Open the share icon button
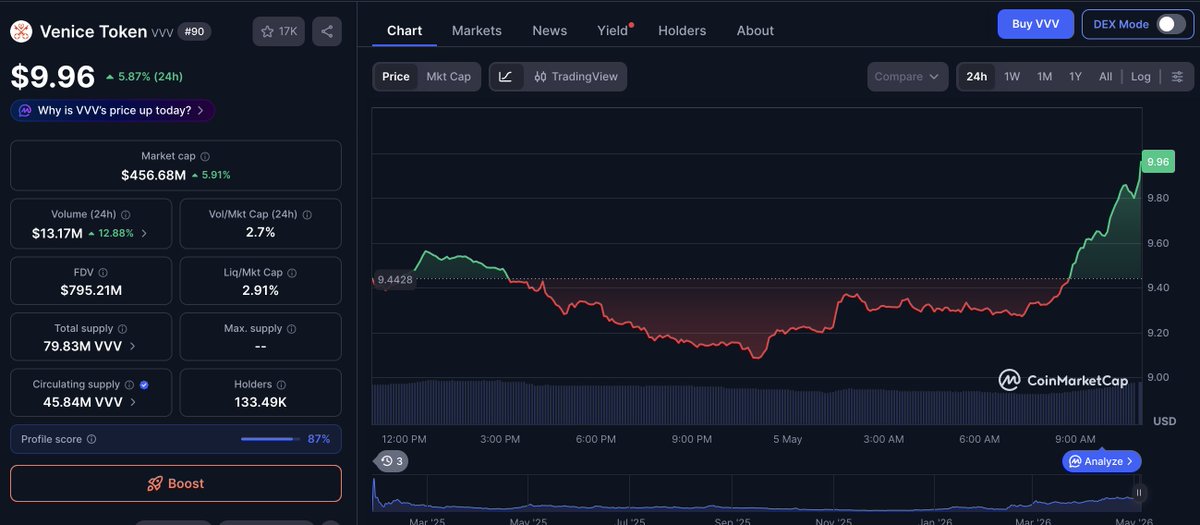1200x525 pixels. coord(327,32)
